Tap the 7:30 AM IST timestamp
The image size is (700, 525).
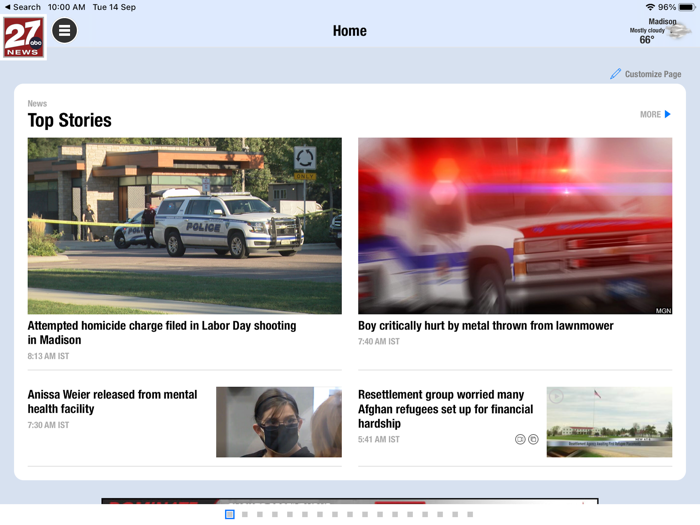pyautogui.click(x=48, y=425)
